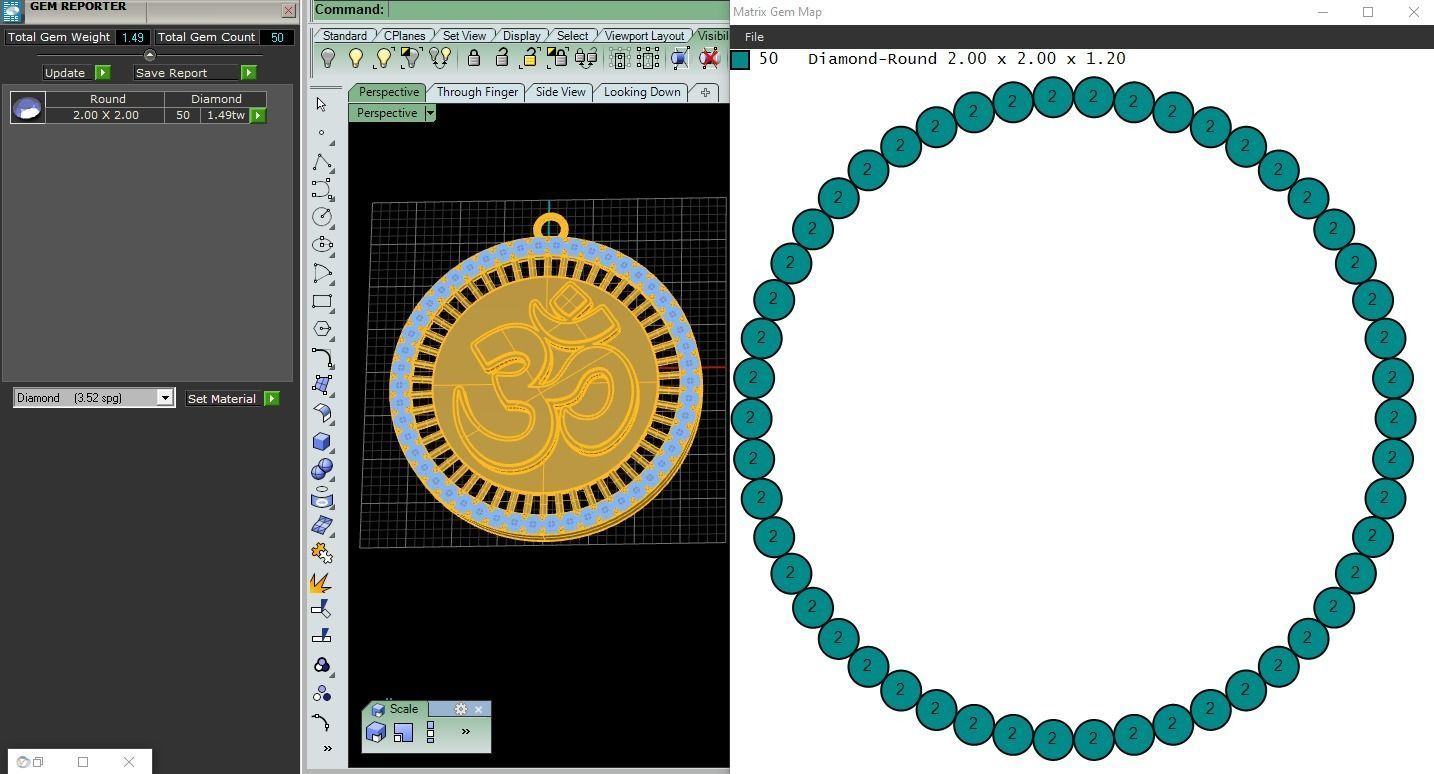Open File menu in Matrix Gem Map
Image resolution: width=1434 pixels, height=774 pixels.
[754, 37]
